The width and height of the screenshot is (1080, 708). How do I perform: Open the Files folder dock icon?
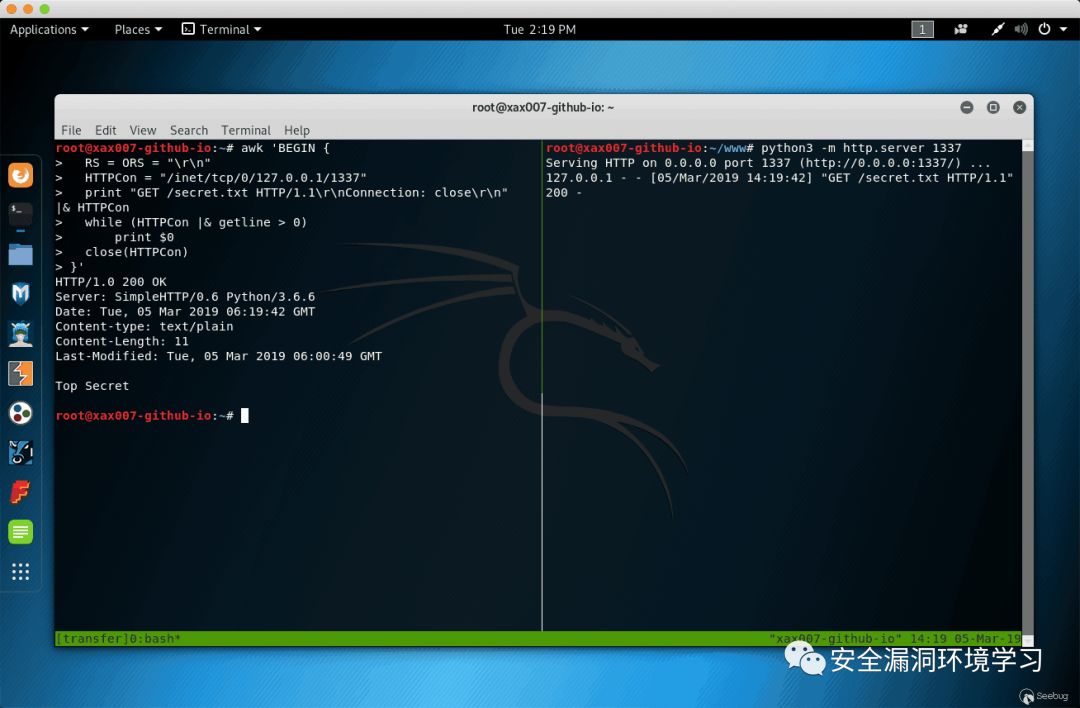[21, 254]
